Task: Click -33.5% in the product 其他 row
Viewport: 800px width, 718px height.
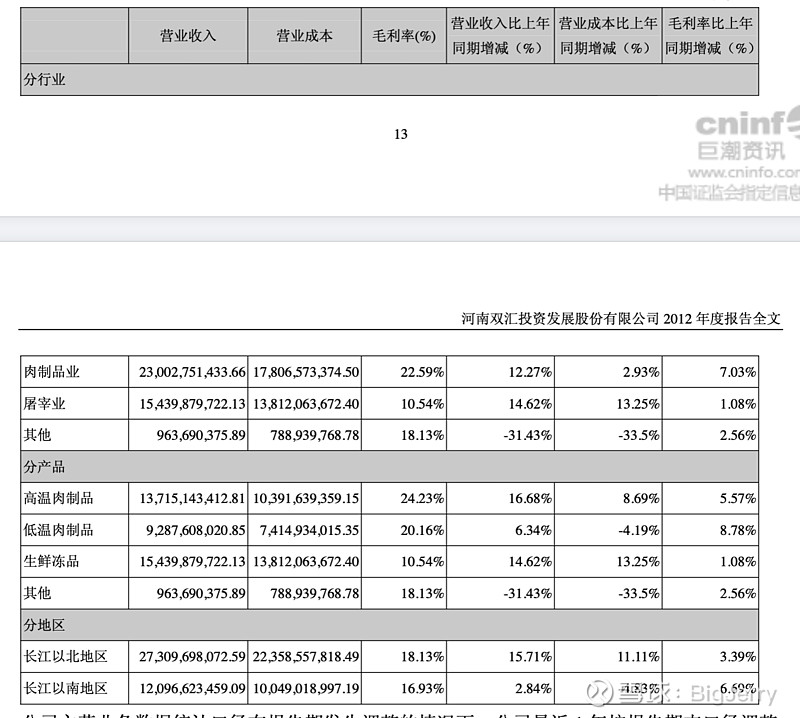Action: (x=639, y=593)
